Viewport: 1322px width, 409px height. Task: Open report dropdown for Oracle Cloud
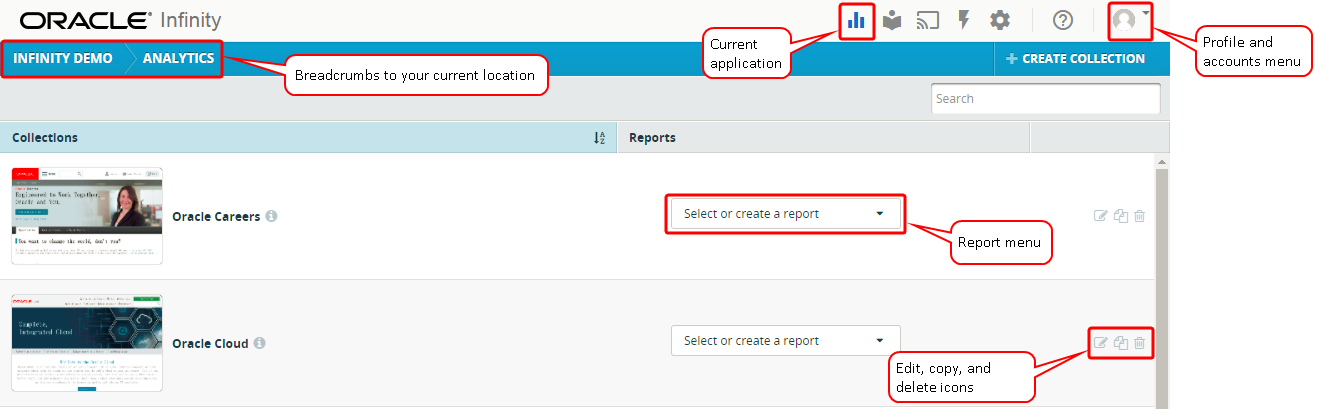[785, 341]
